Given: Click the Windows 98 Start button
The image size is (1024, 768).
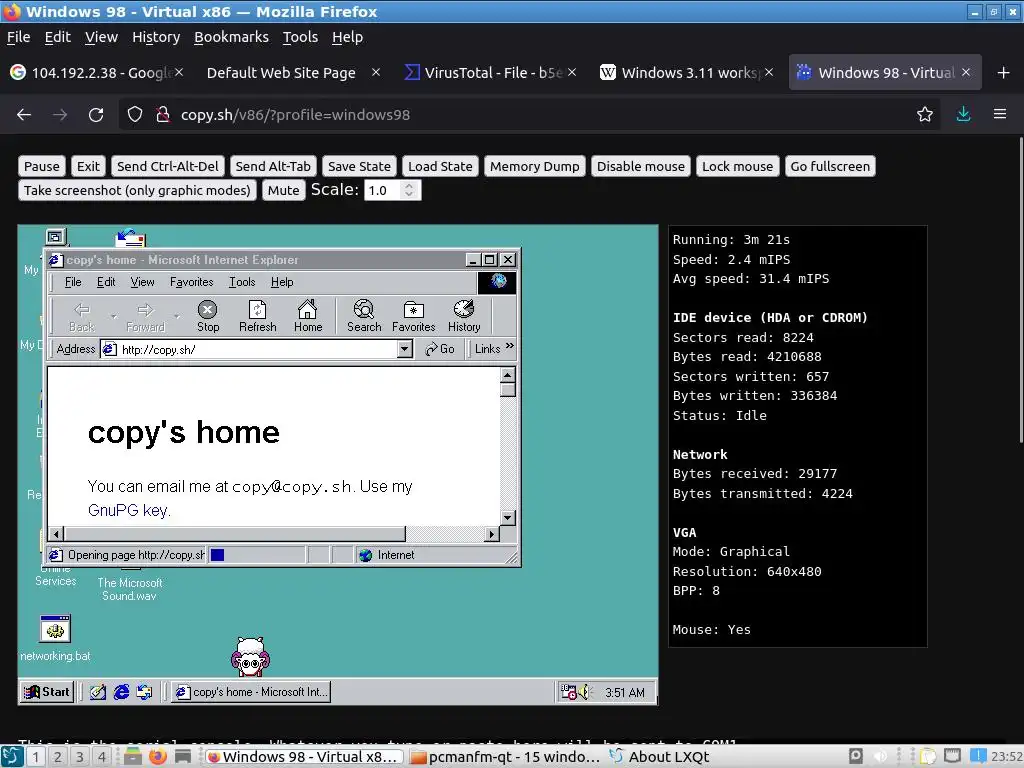Looking at the screenshot, I should [47, 692].
